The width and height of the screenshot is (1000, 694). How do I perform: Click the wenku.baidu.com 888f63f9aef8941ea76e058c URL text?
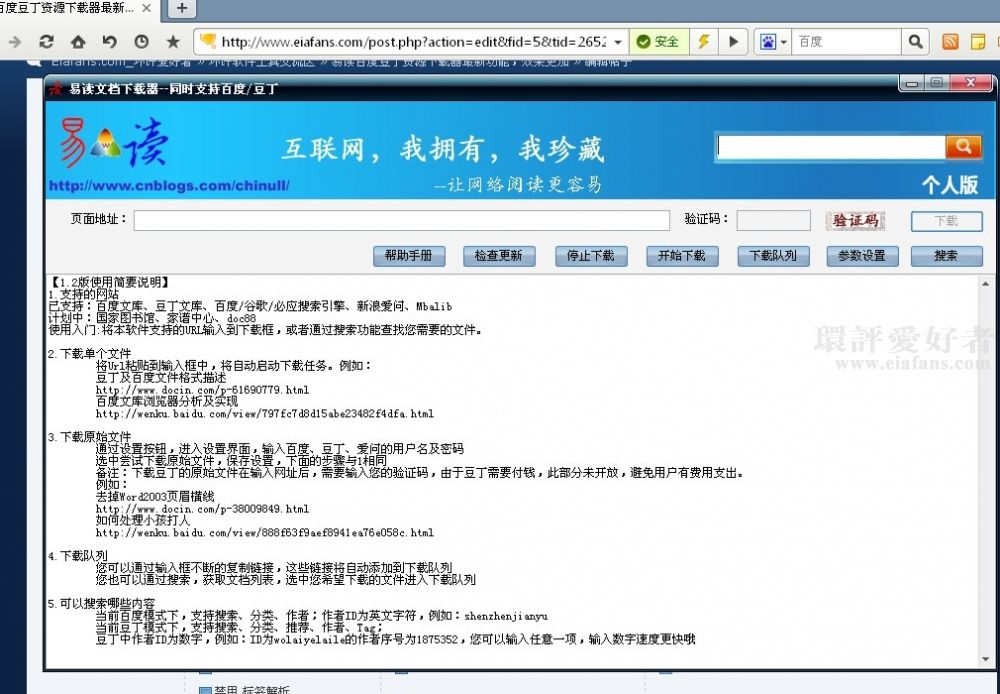point(265,533)
